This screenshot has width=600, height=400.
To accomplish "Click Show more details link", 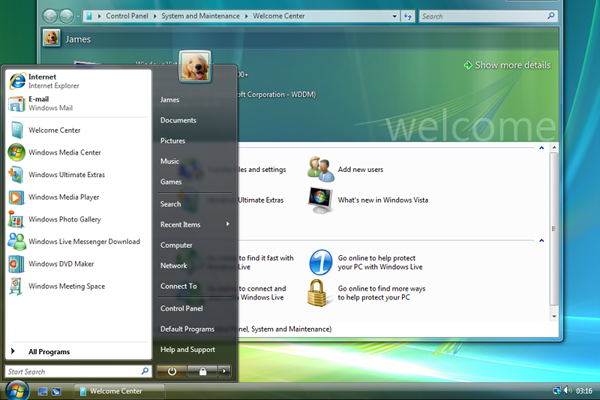I will 507,65.
